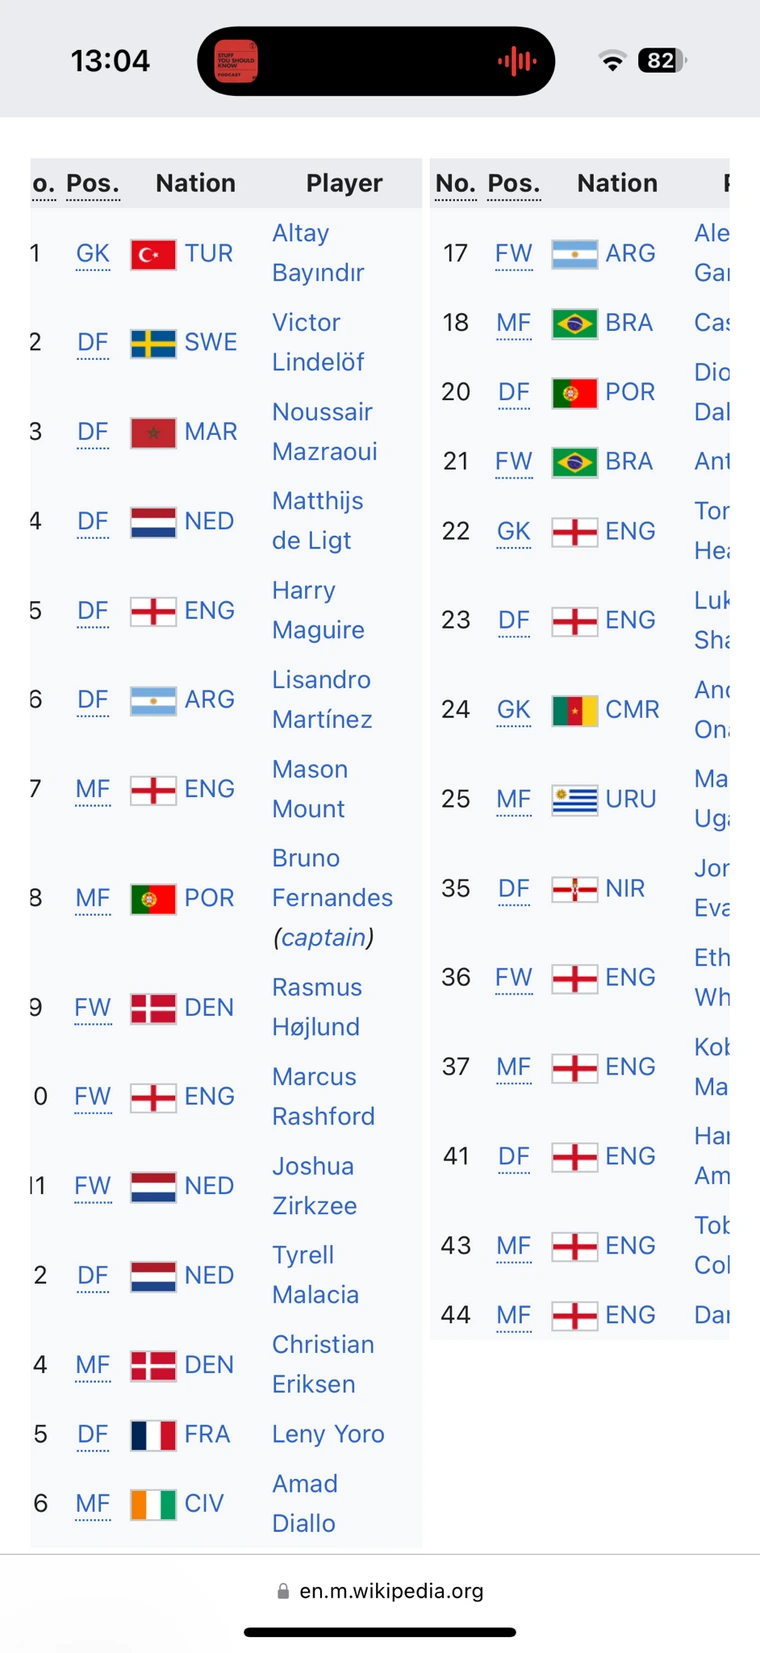Viewport: 760px width, 1653px height.
Task: Click the Northern Ireland flag icon
Action: click(575, 888)
